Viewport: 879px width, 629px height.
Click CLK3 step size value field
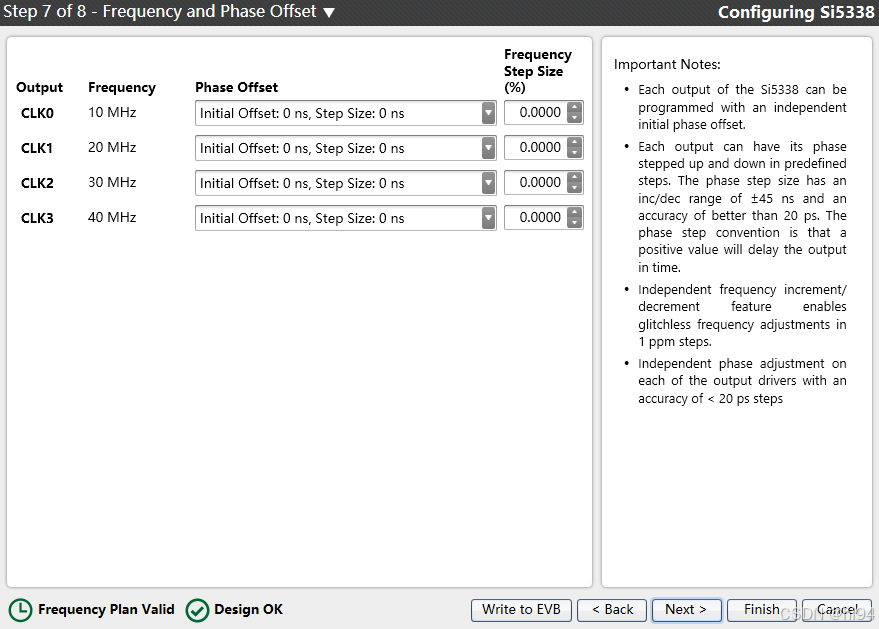[x=536, y=218]
